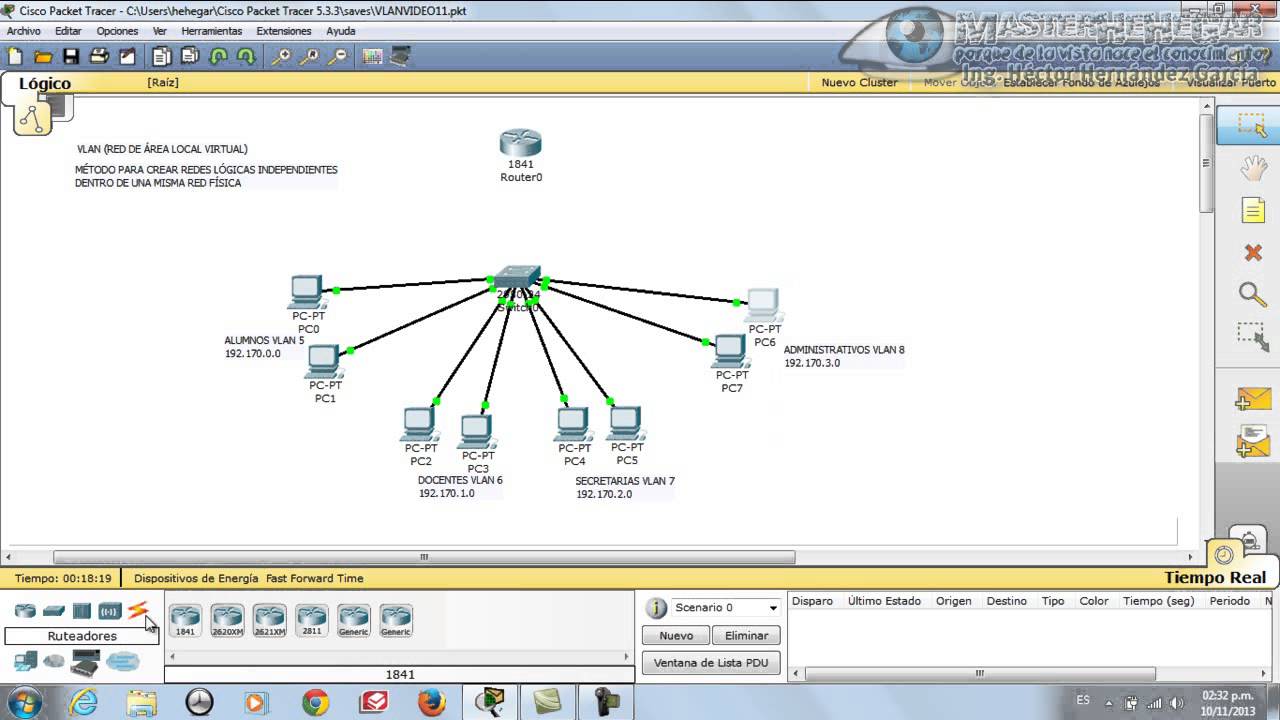Click the green Undo arrow

click(x=218, y=56)
